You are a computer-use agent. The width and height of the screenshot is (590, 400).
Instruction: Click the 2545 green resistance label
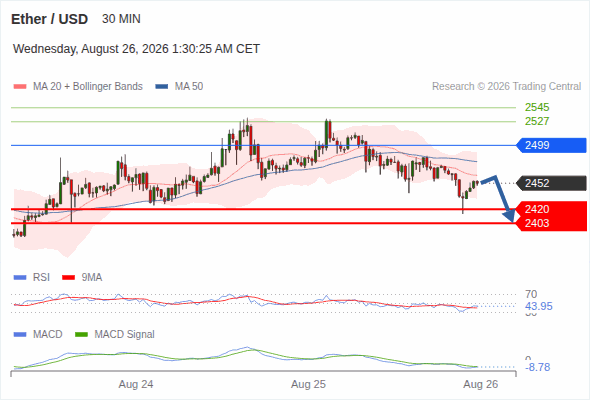tap(537, 108)
